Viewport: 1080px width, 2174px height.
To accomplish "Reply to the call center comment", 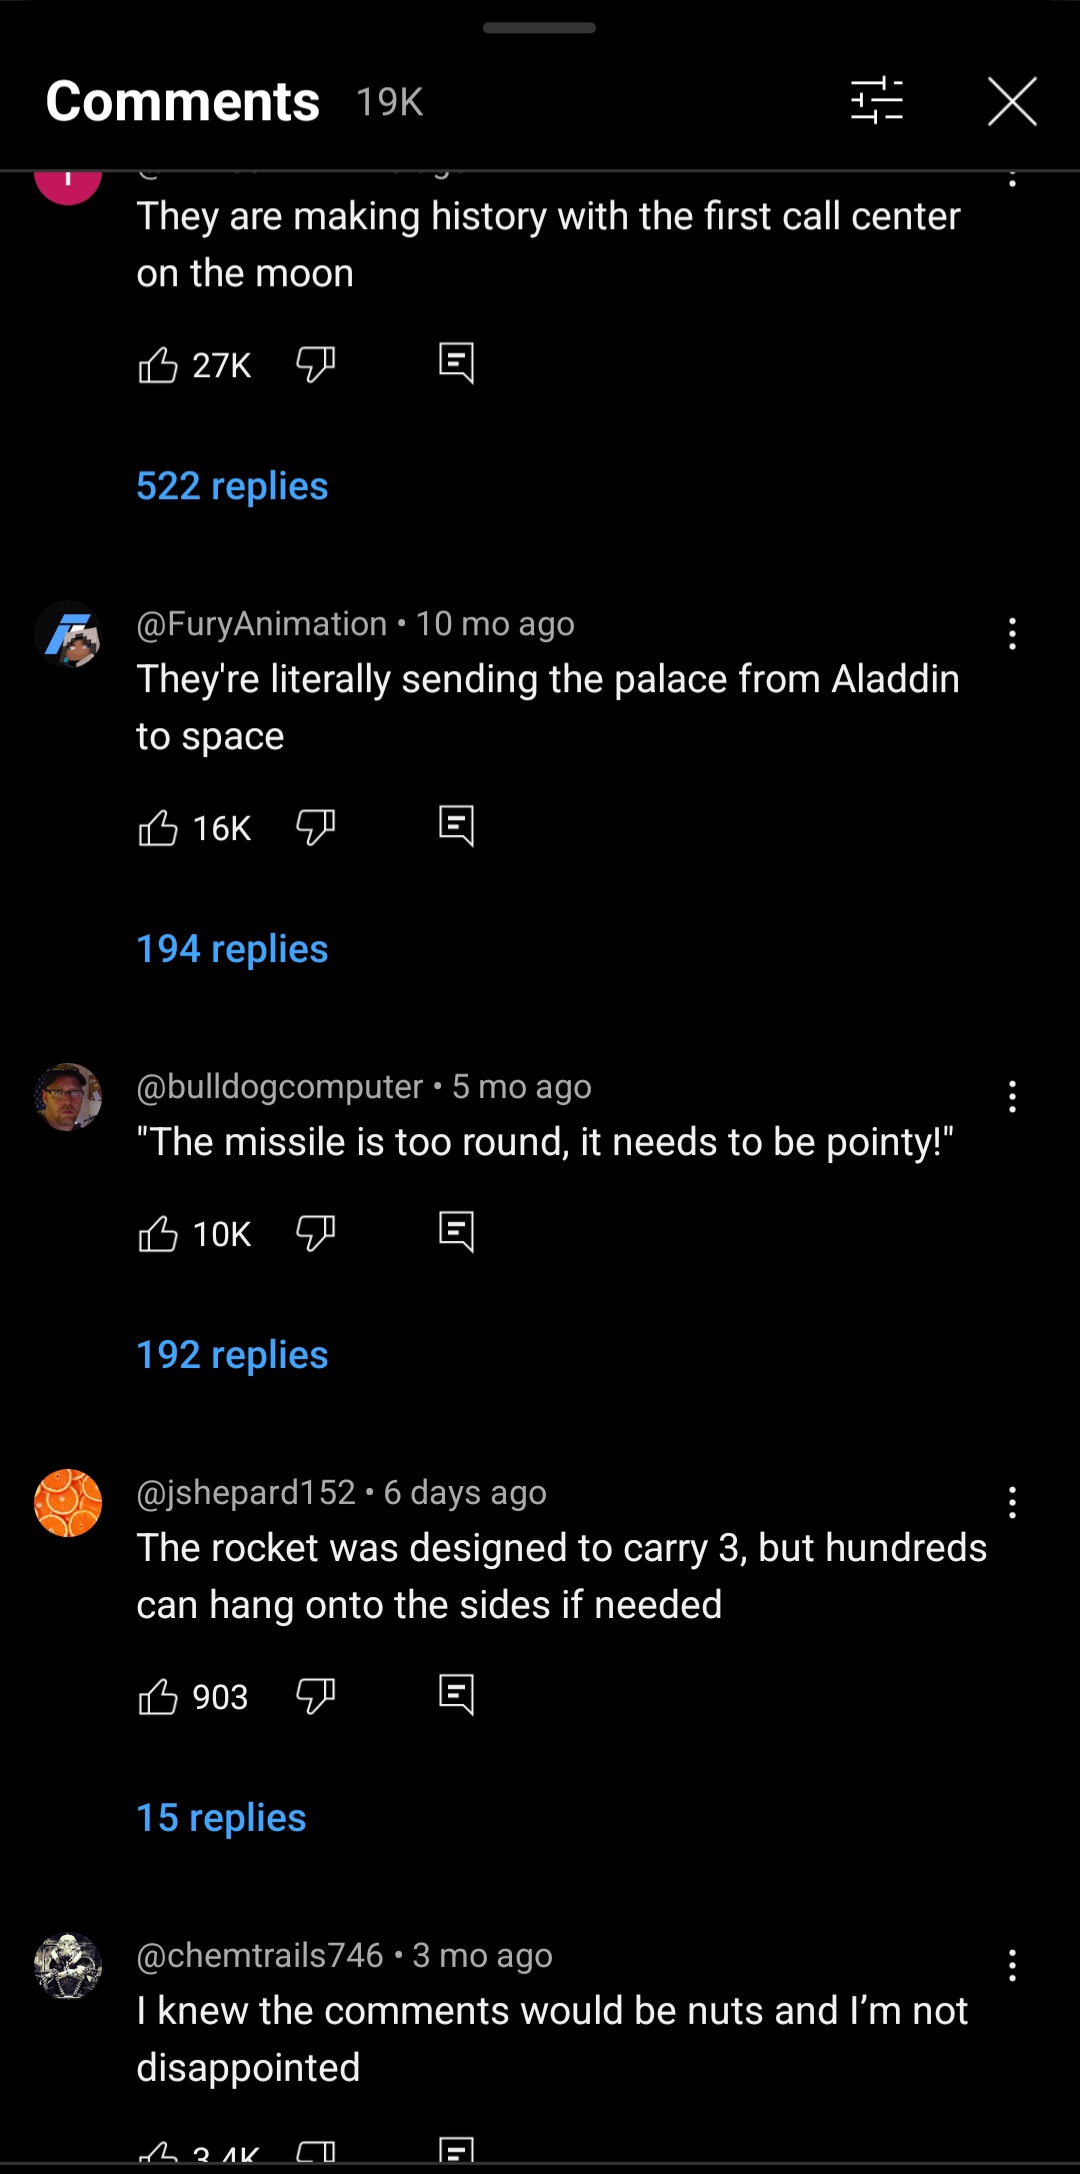I will point(456,363).
